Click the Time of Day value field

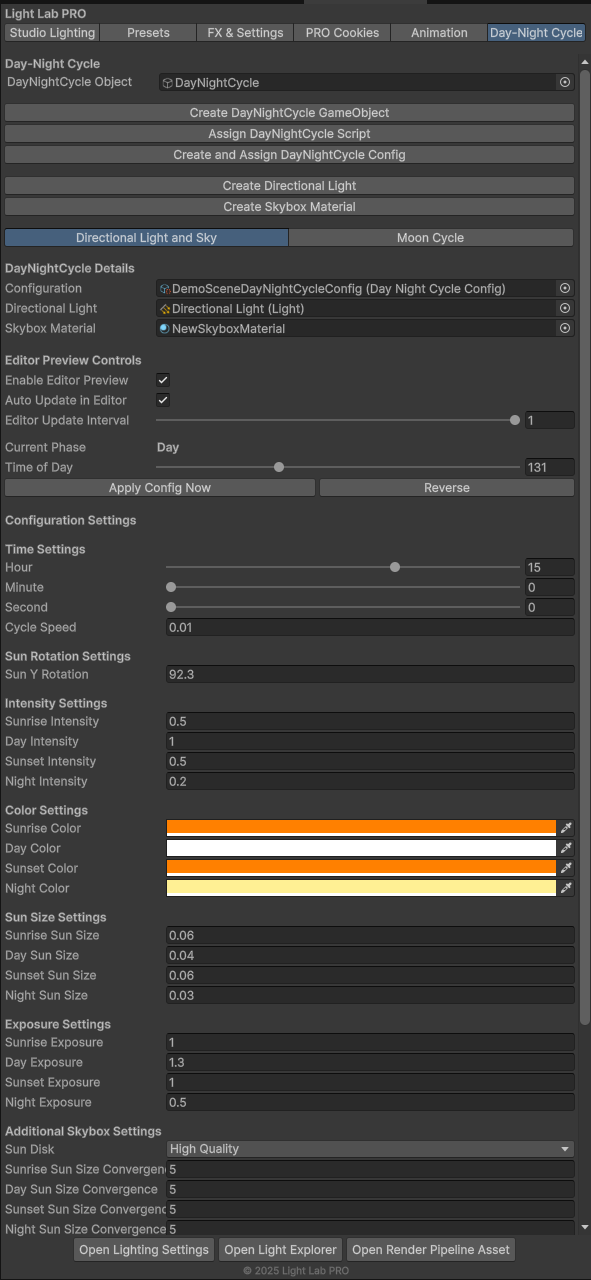550,467
